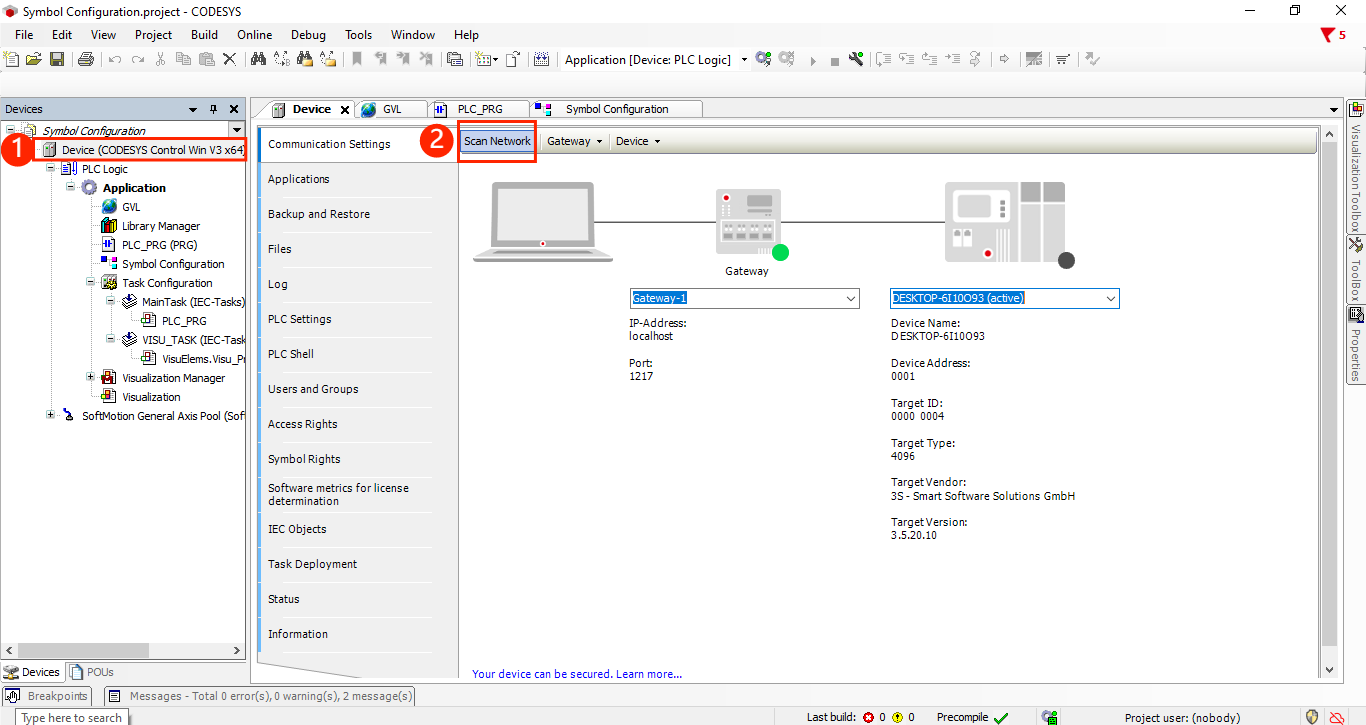Image resolution: width=1366 pixels, height=725 pixels.
Task: Follow the "Learn more..." link
Action: coord(648,674)
